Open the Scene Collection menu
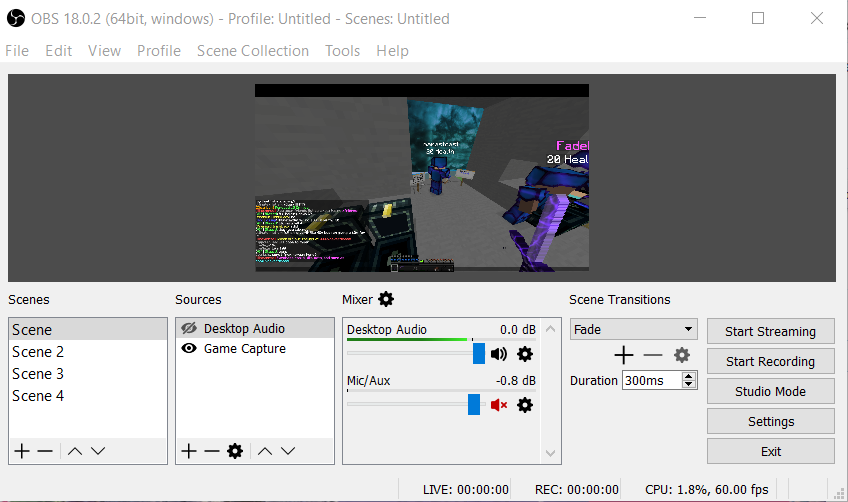The width and height of the screenshot is (848, 502). (253, 51)
